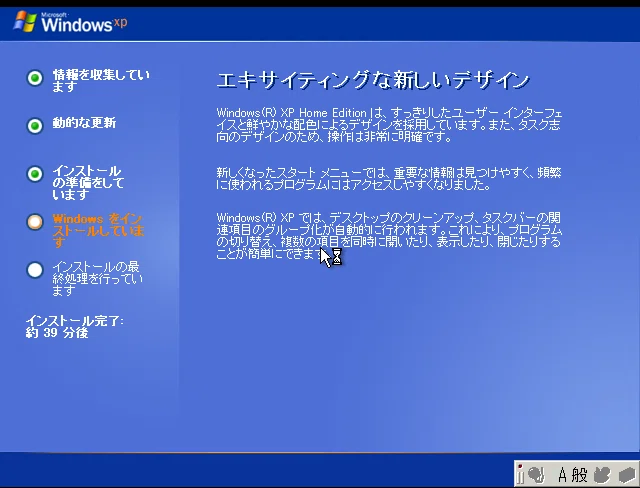
Task: Click the 'インストール完了: 約 39 分後' estimate
Action: click(74, 327)
